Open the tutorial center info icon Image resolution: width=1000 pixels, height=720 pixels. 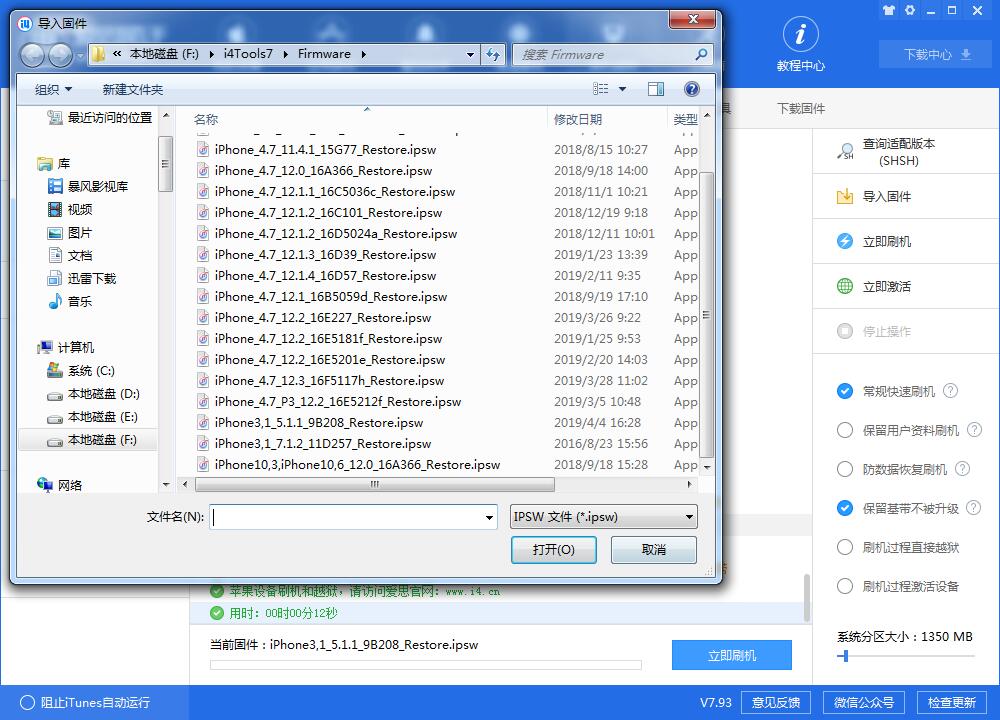800,34
